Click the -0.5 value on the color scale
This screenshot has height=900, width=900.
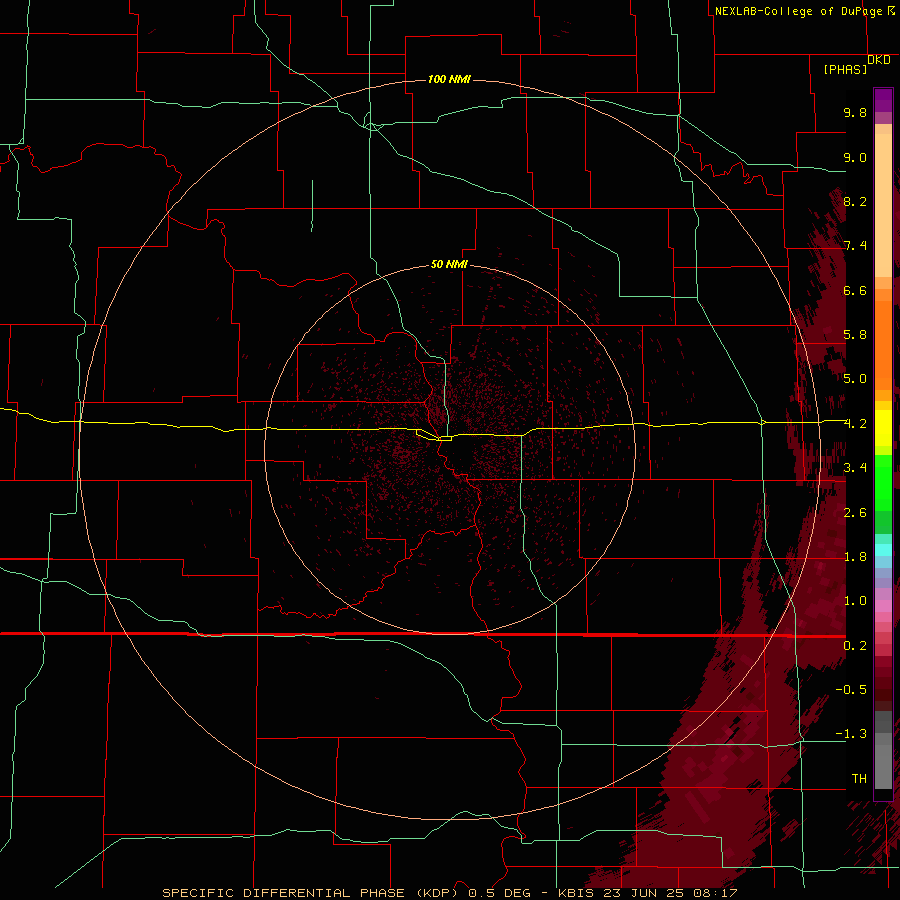851,689
